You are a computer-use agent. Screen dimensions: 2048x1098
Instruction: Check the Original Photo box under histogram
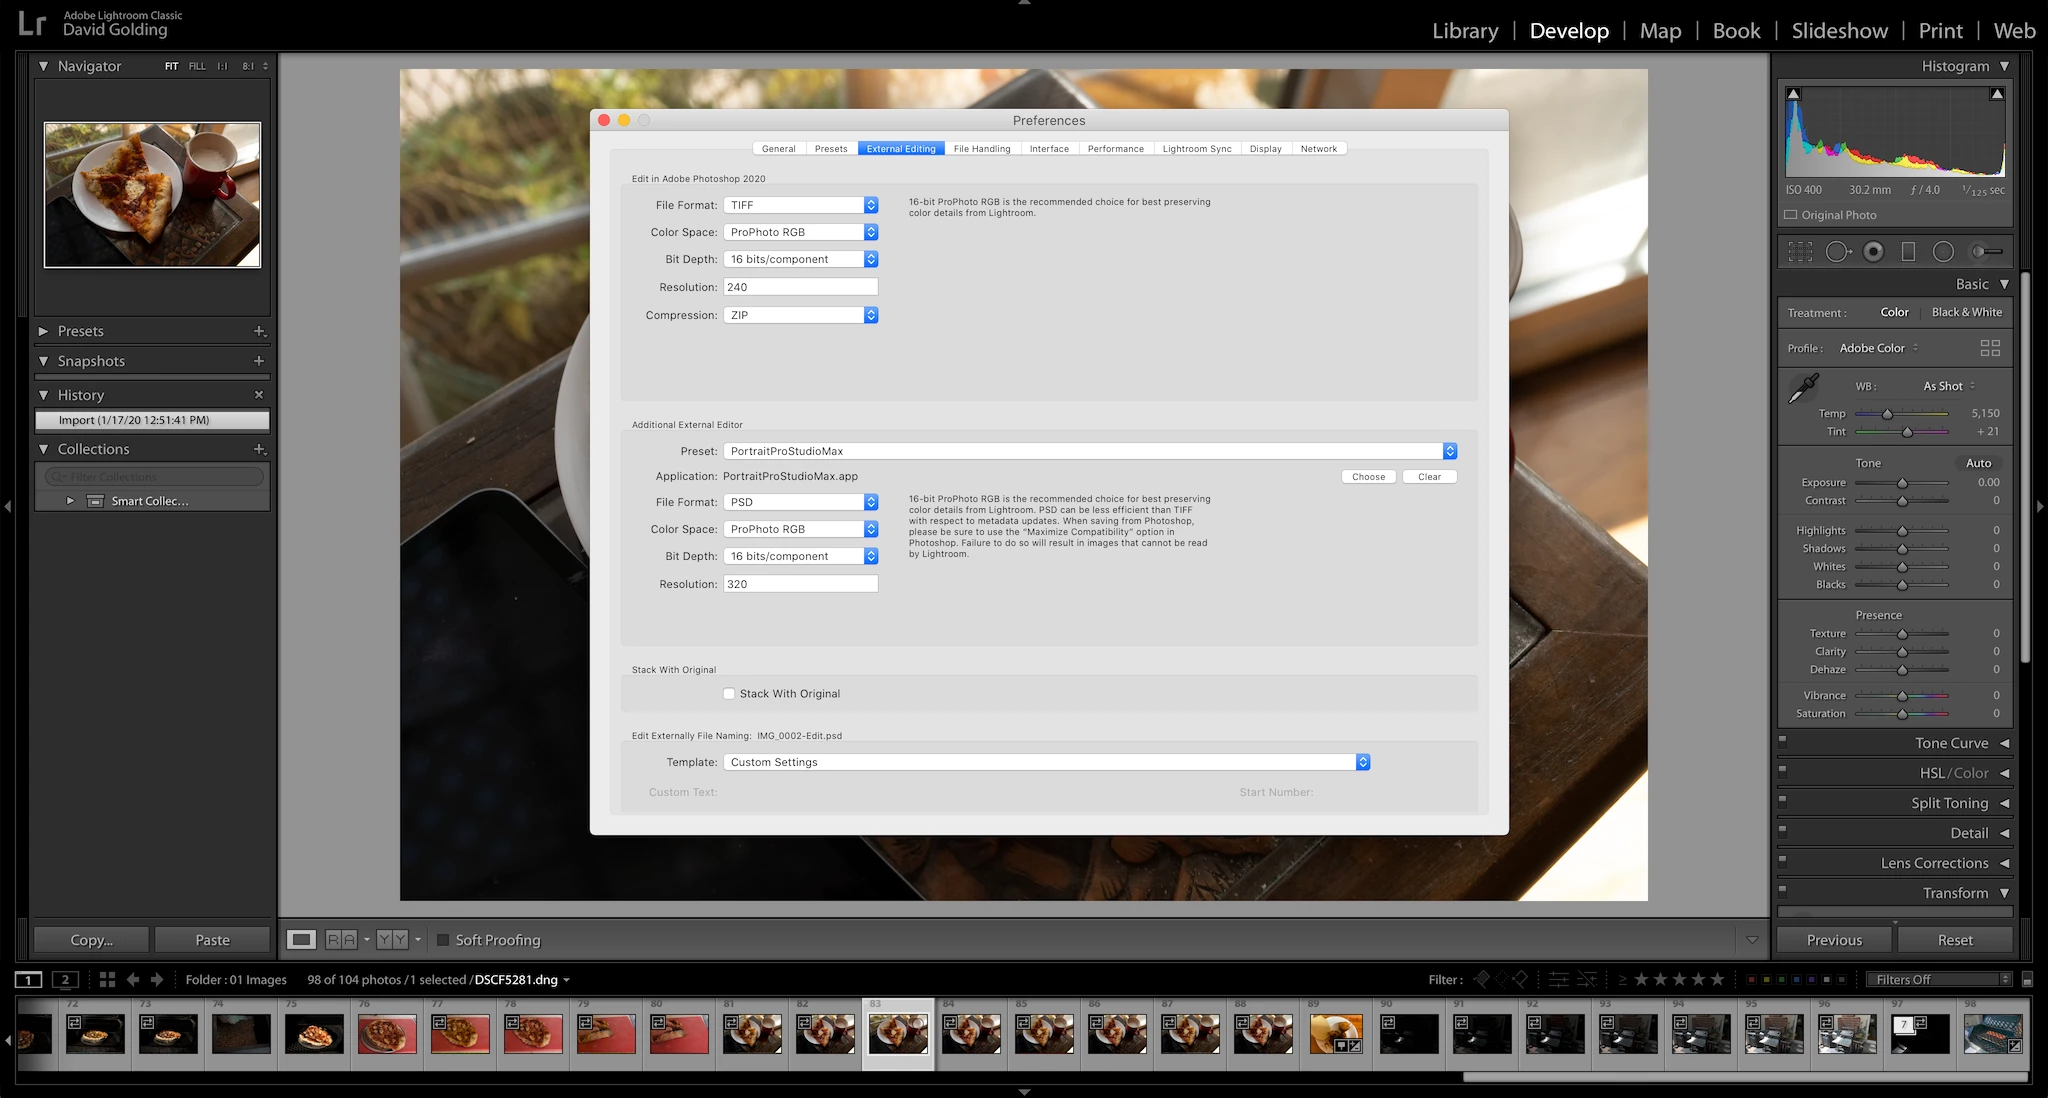[x=1791, y=215]
